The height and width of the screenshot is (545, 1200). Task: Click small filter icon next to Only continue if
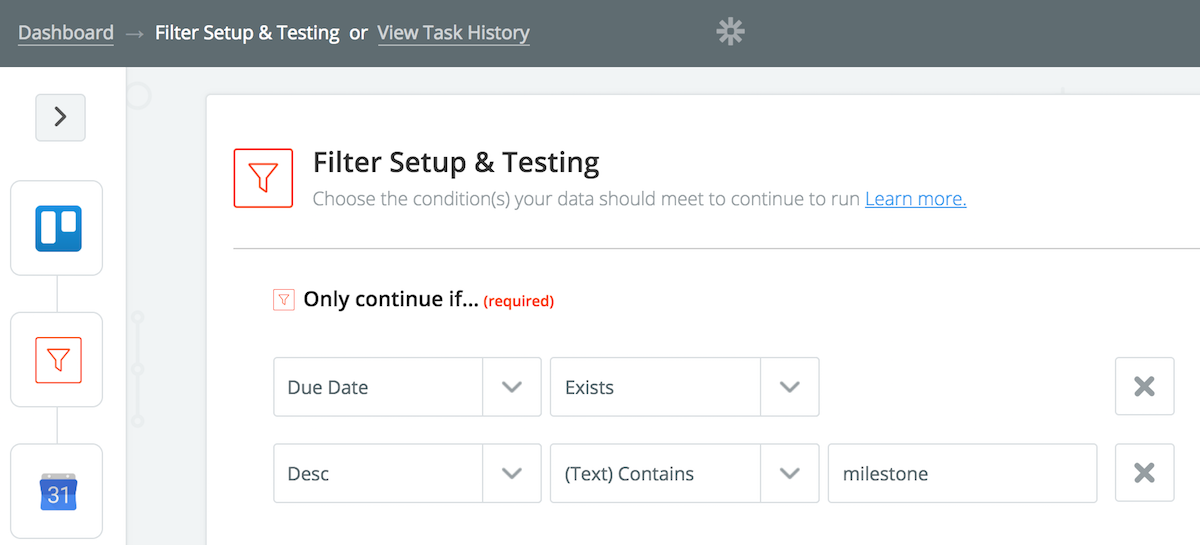[x=284, y=299]
